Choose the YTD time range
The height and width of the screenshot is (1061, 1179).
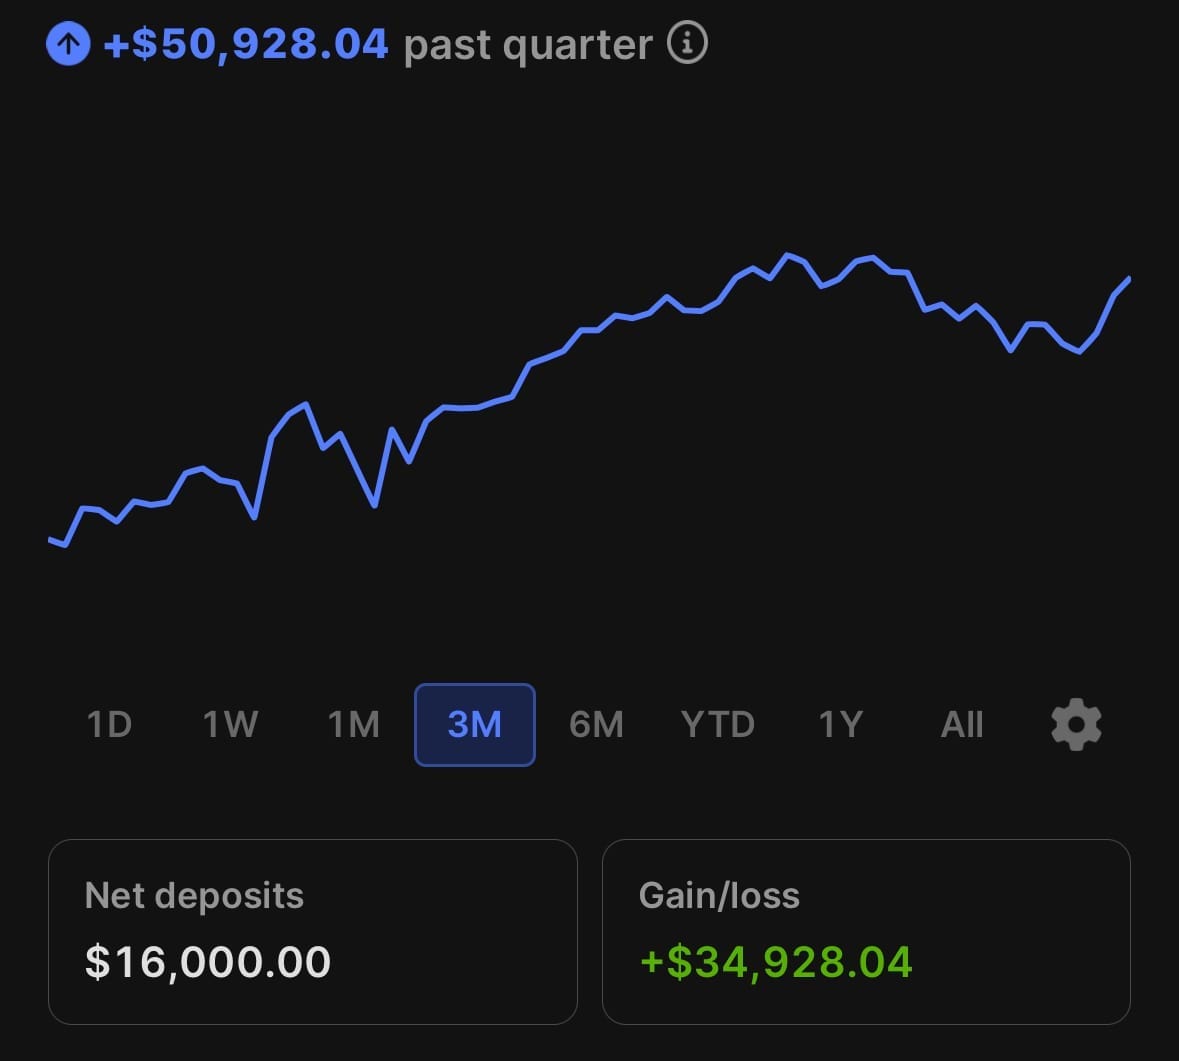(717, 724)
